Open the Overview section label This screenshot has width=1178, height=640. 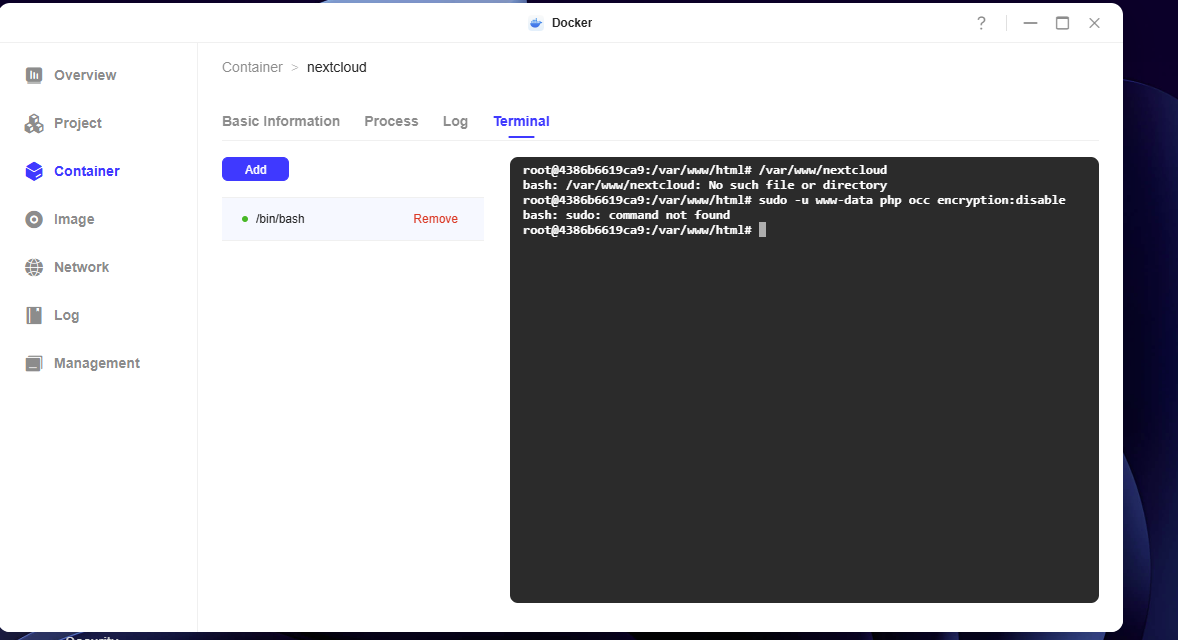85,75
